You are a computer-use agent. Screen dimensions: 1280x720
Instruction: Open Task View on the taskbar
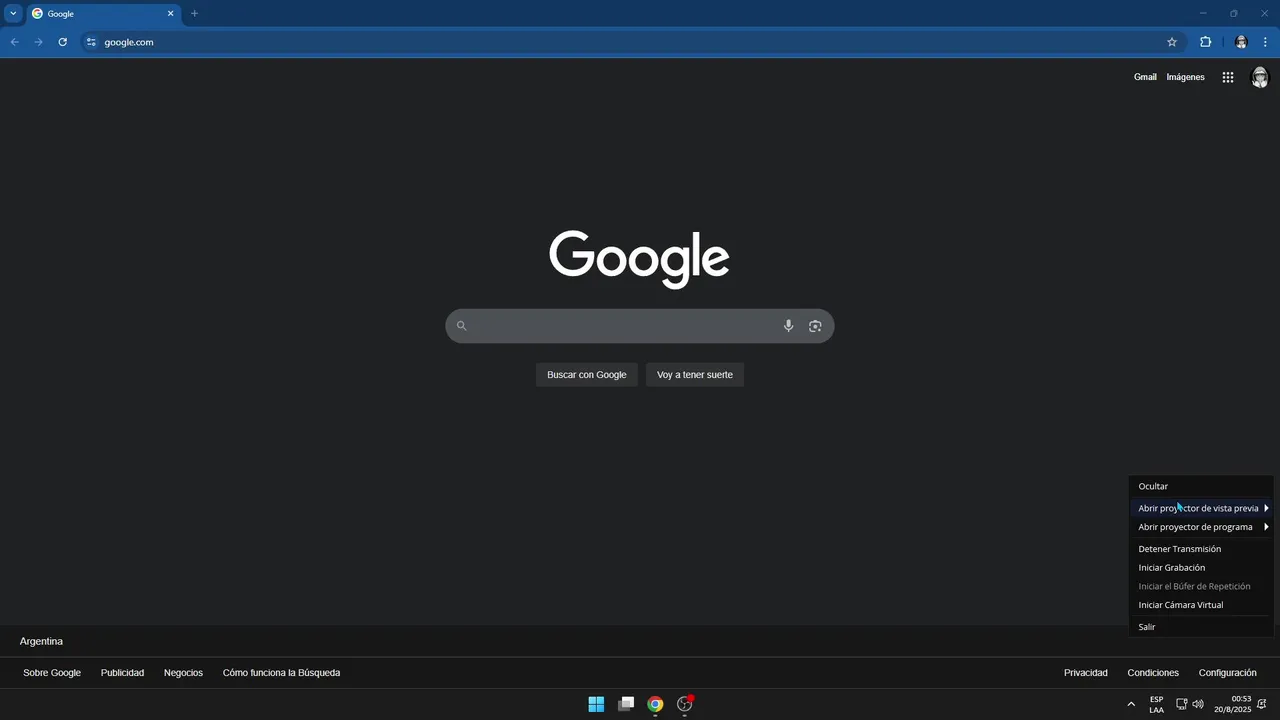(626, 704)
